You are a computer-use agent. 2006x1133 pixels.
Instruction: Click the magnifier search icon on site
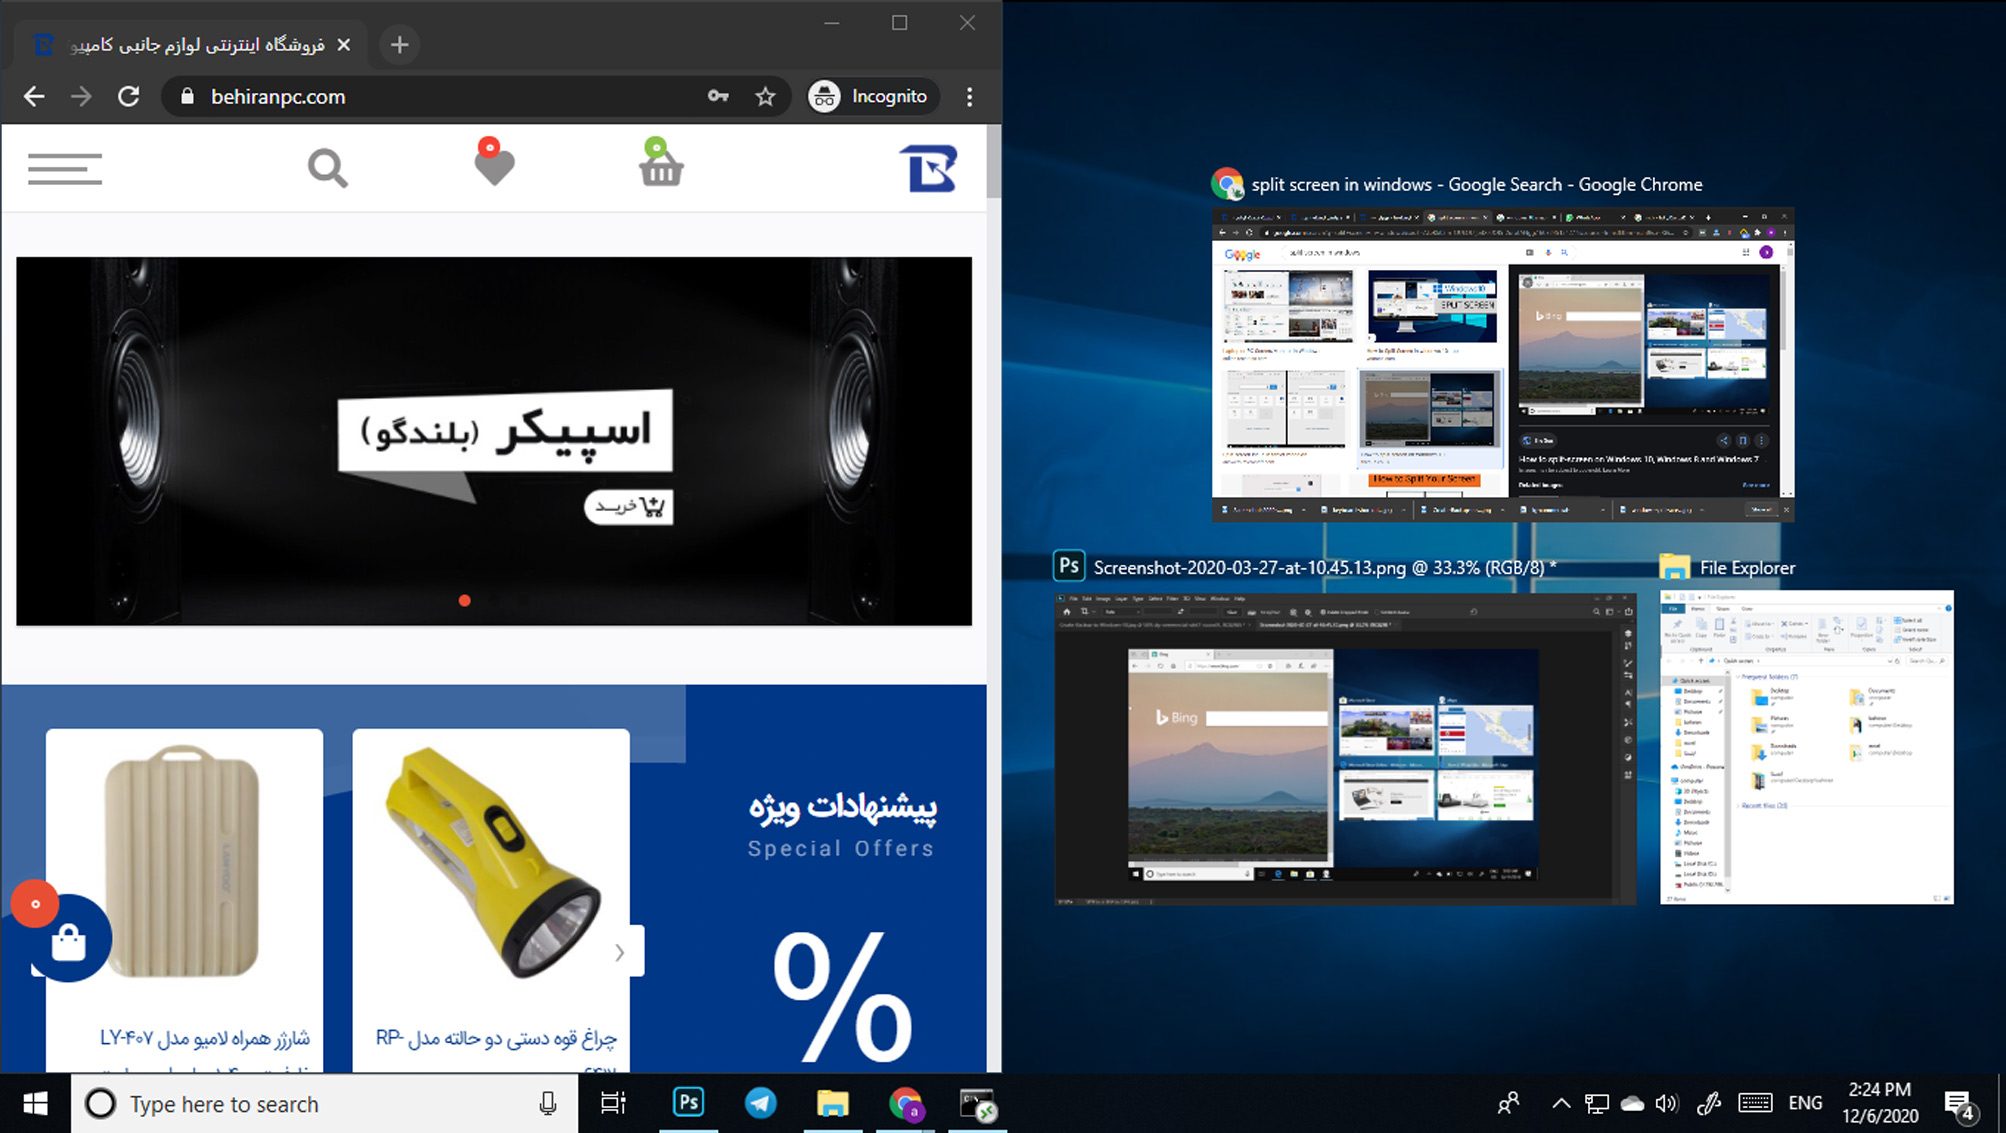tap(327, 168)
